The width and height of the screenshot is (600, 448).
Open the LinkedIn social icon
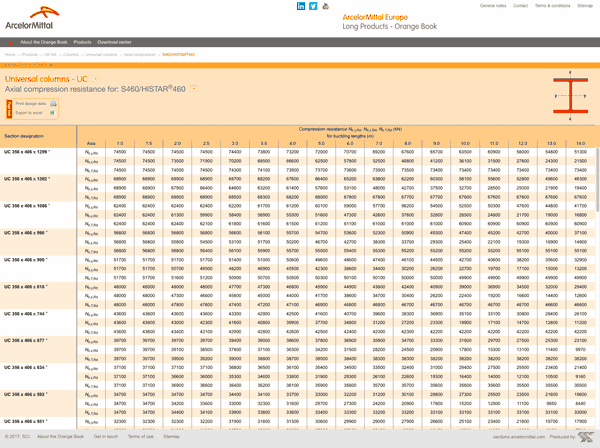pos(301,6)
